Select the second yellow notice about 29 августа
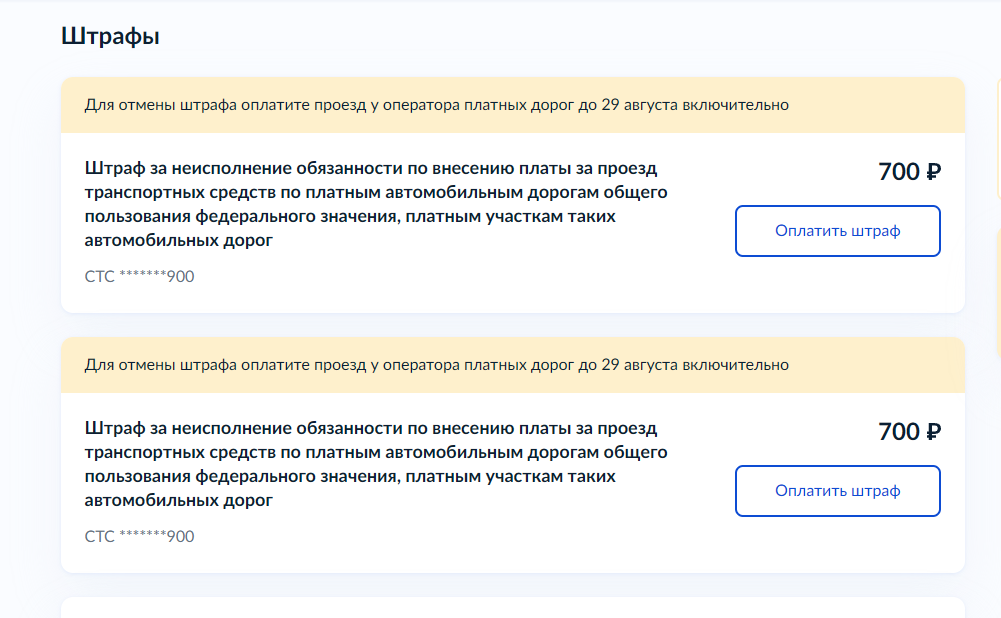The image size is (1001, 618). coord(513,365)
